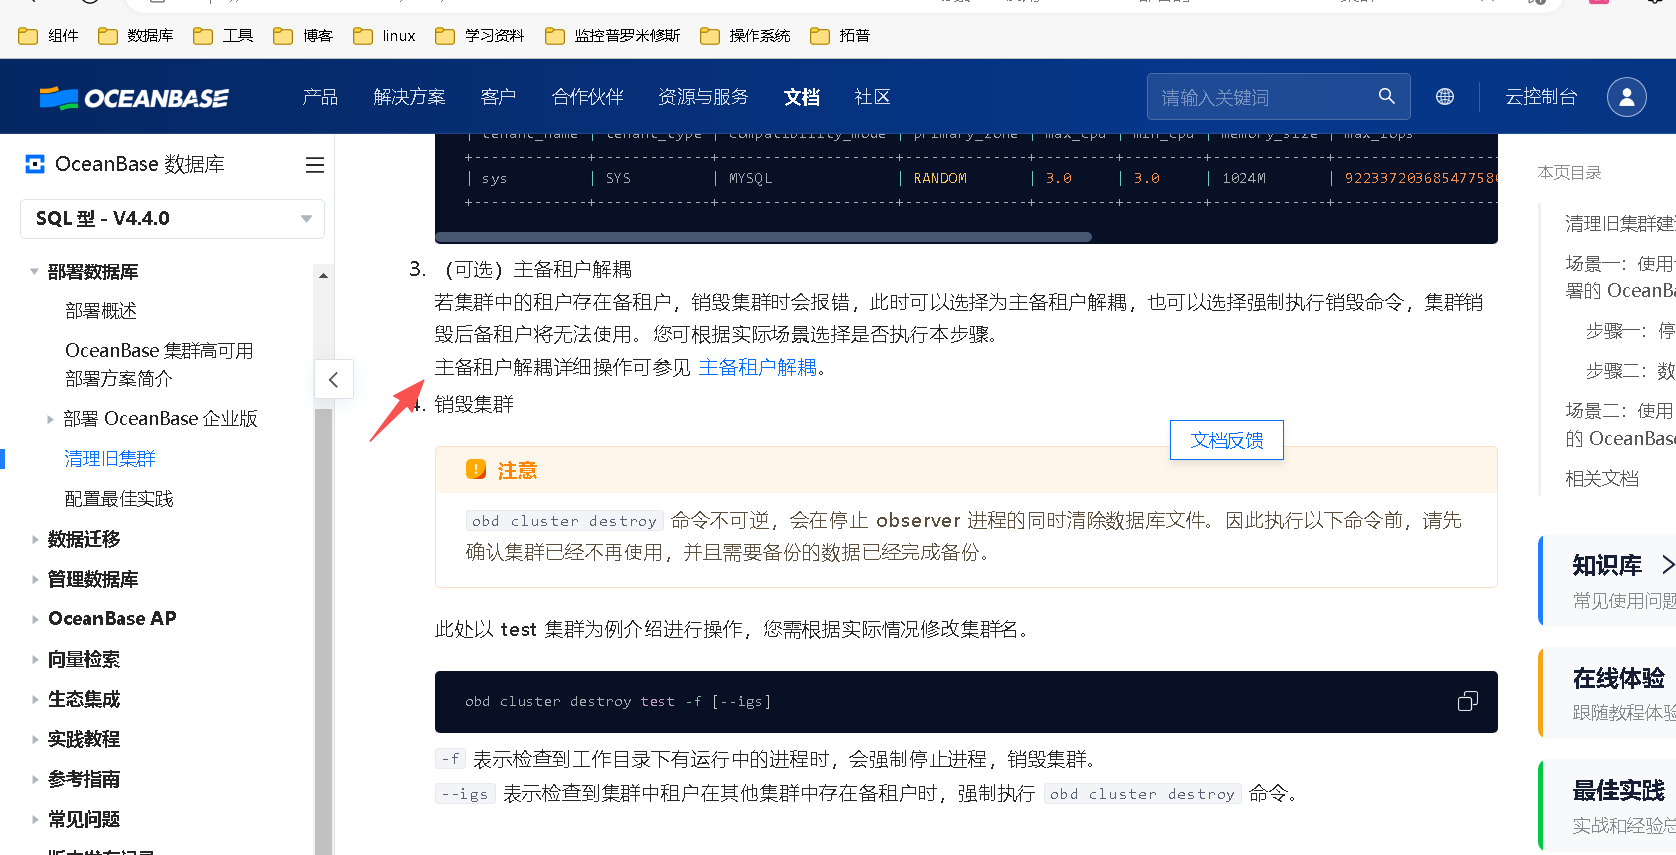Select 清理旧集群 sidebar item
This screenshot has width=1676, height=855.
tap(110, 459)
